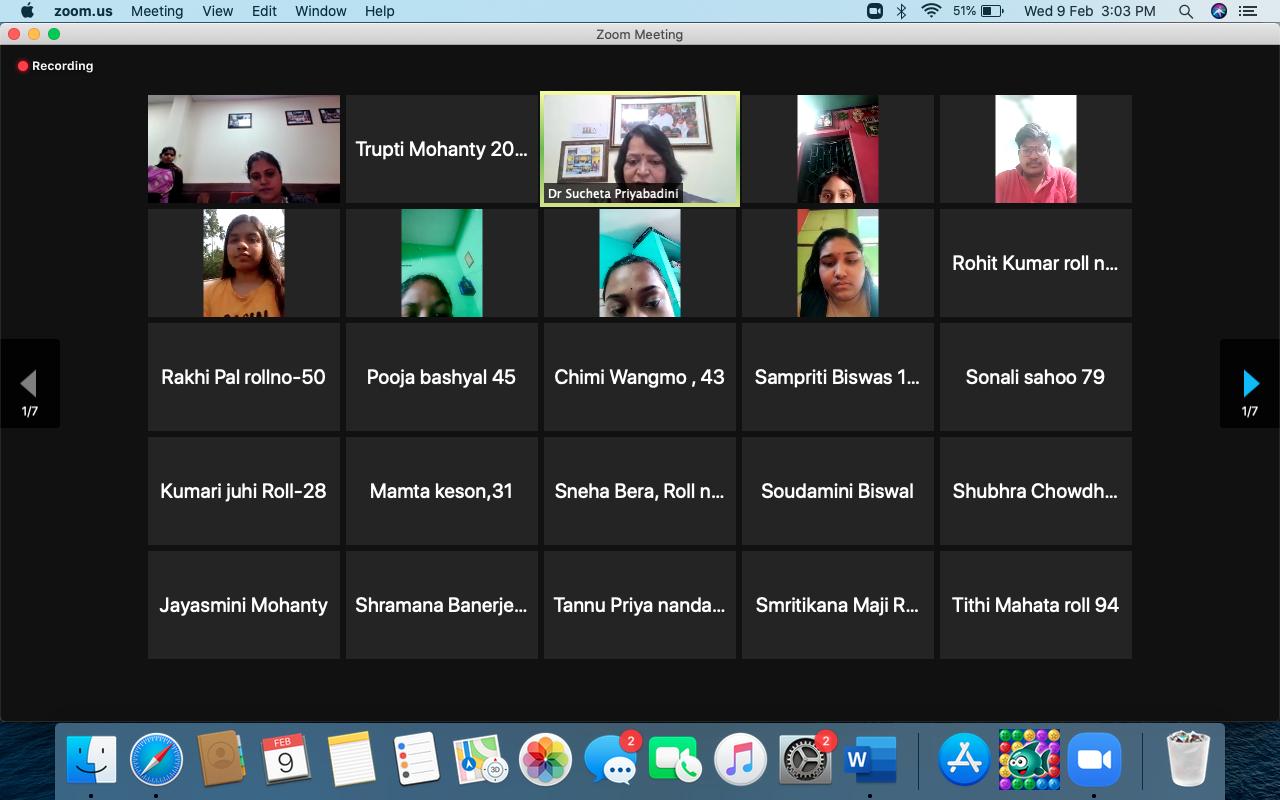
Task: Open Zoom app in the dock
Action: click(x=1095, y=760)
